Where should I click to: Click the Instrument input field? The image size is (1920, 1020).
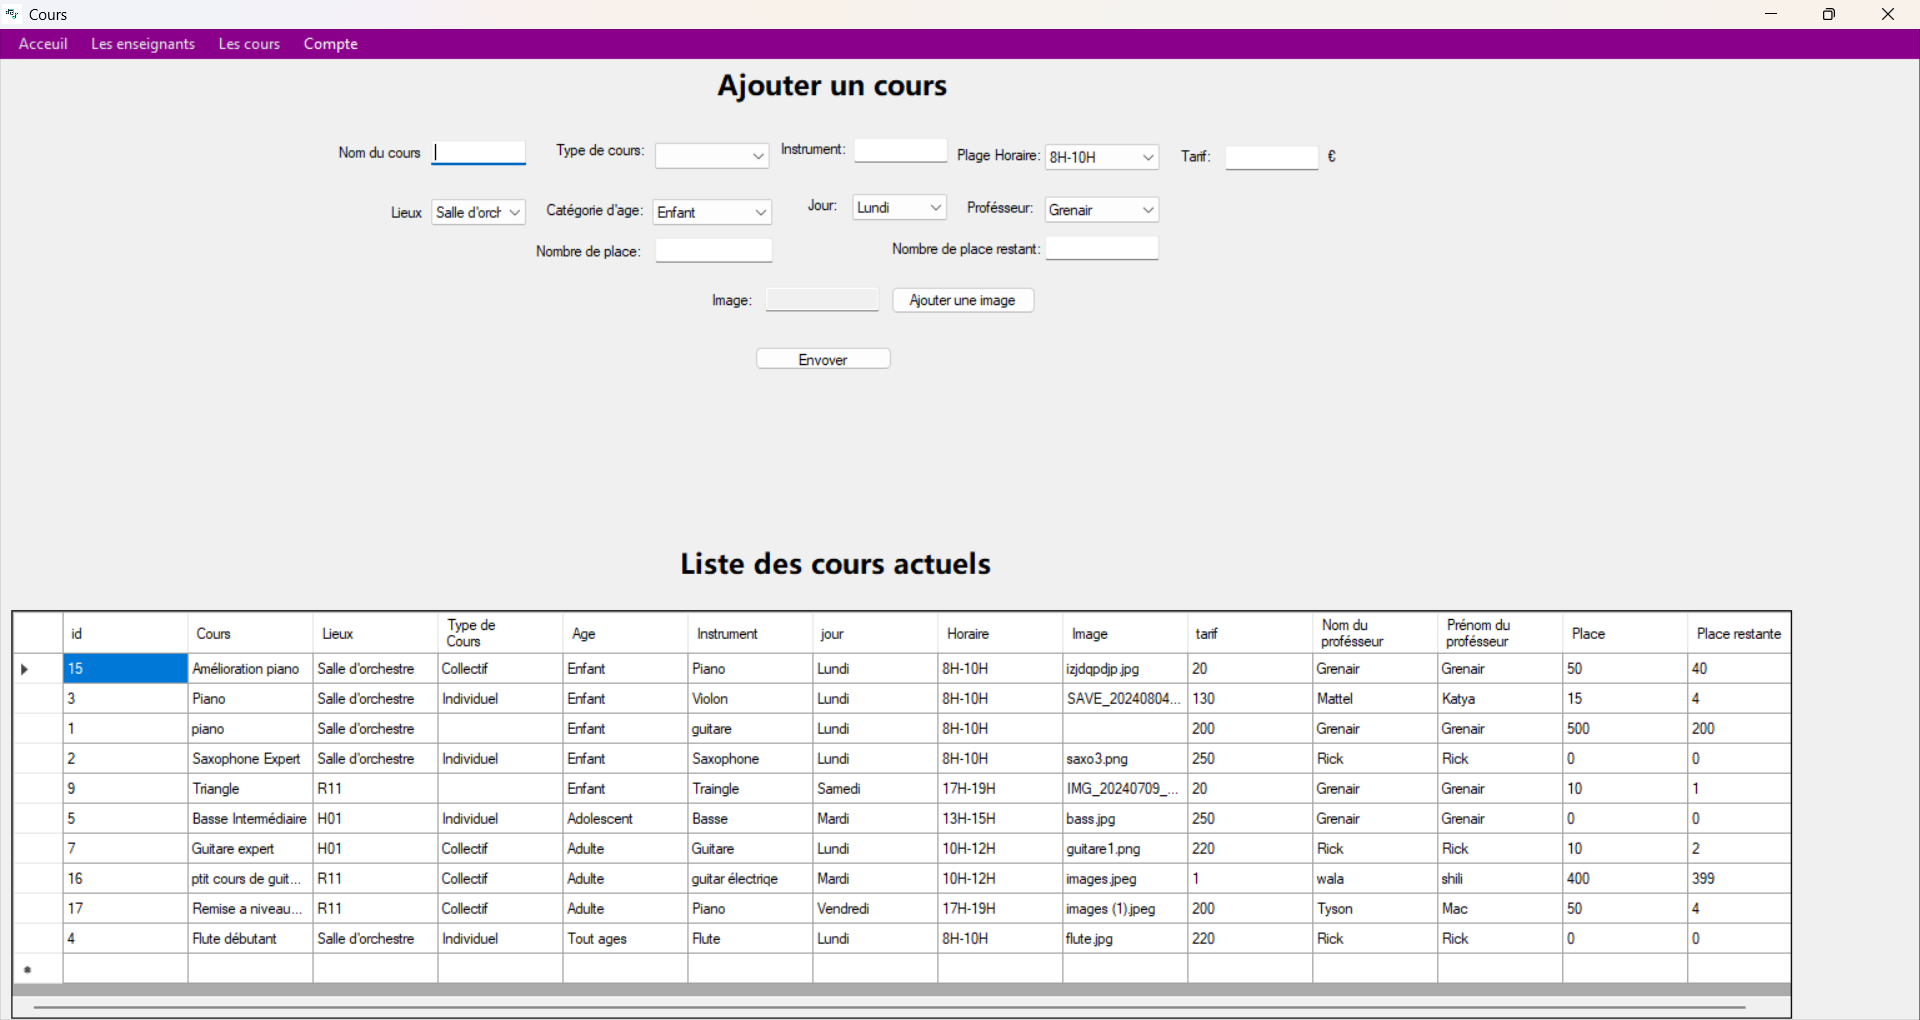coord(899,150)
